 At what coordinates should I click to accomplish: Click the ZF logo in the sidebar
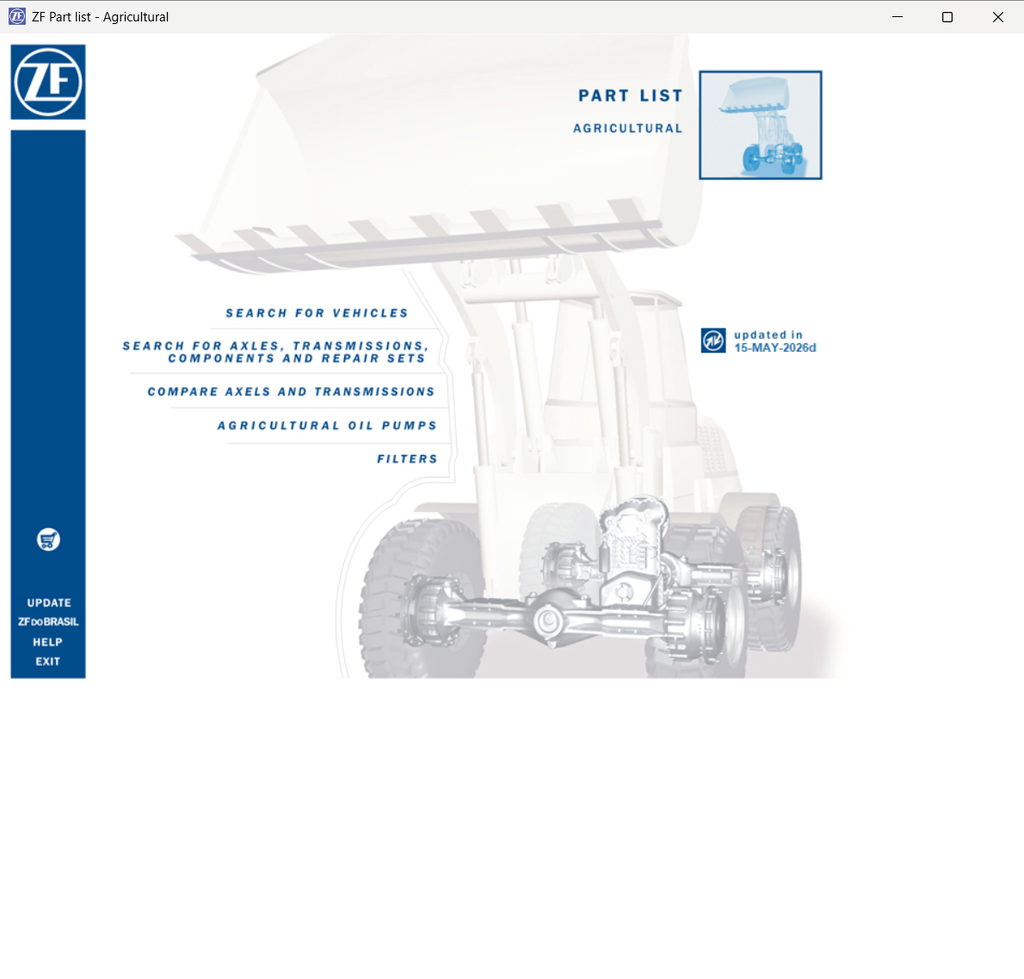tap(48, 82)
